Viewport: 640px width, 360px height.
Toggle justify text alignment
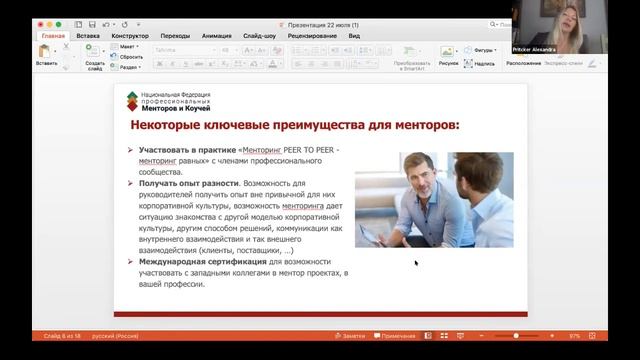[338, 64]
